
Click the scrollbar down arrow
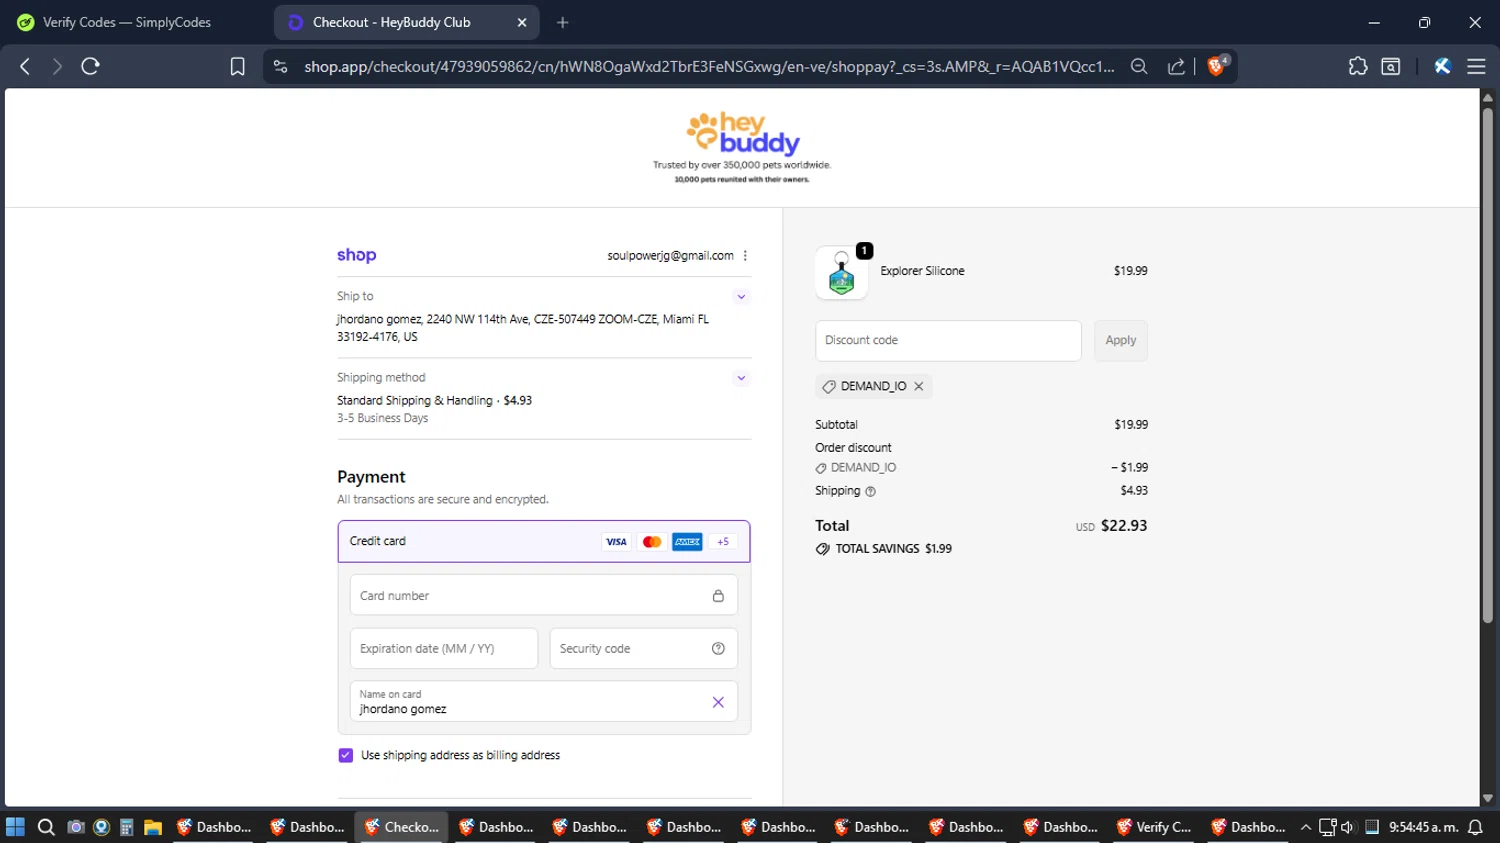pos(1487,798)
